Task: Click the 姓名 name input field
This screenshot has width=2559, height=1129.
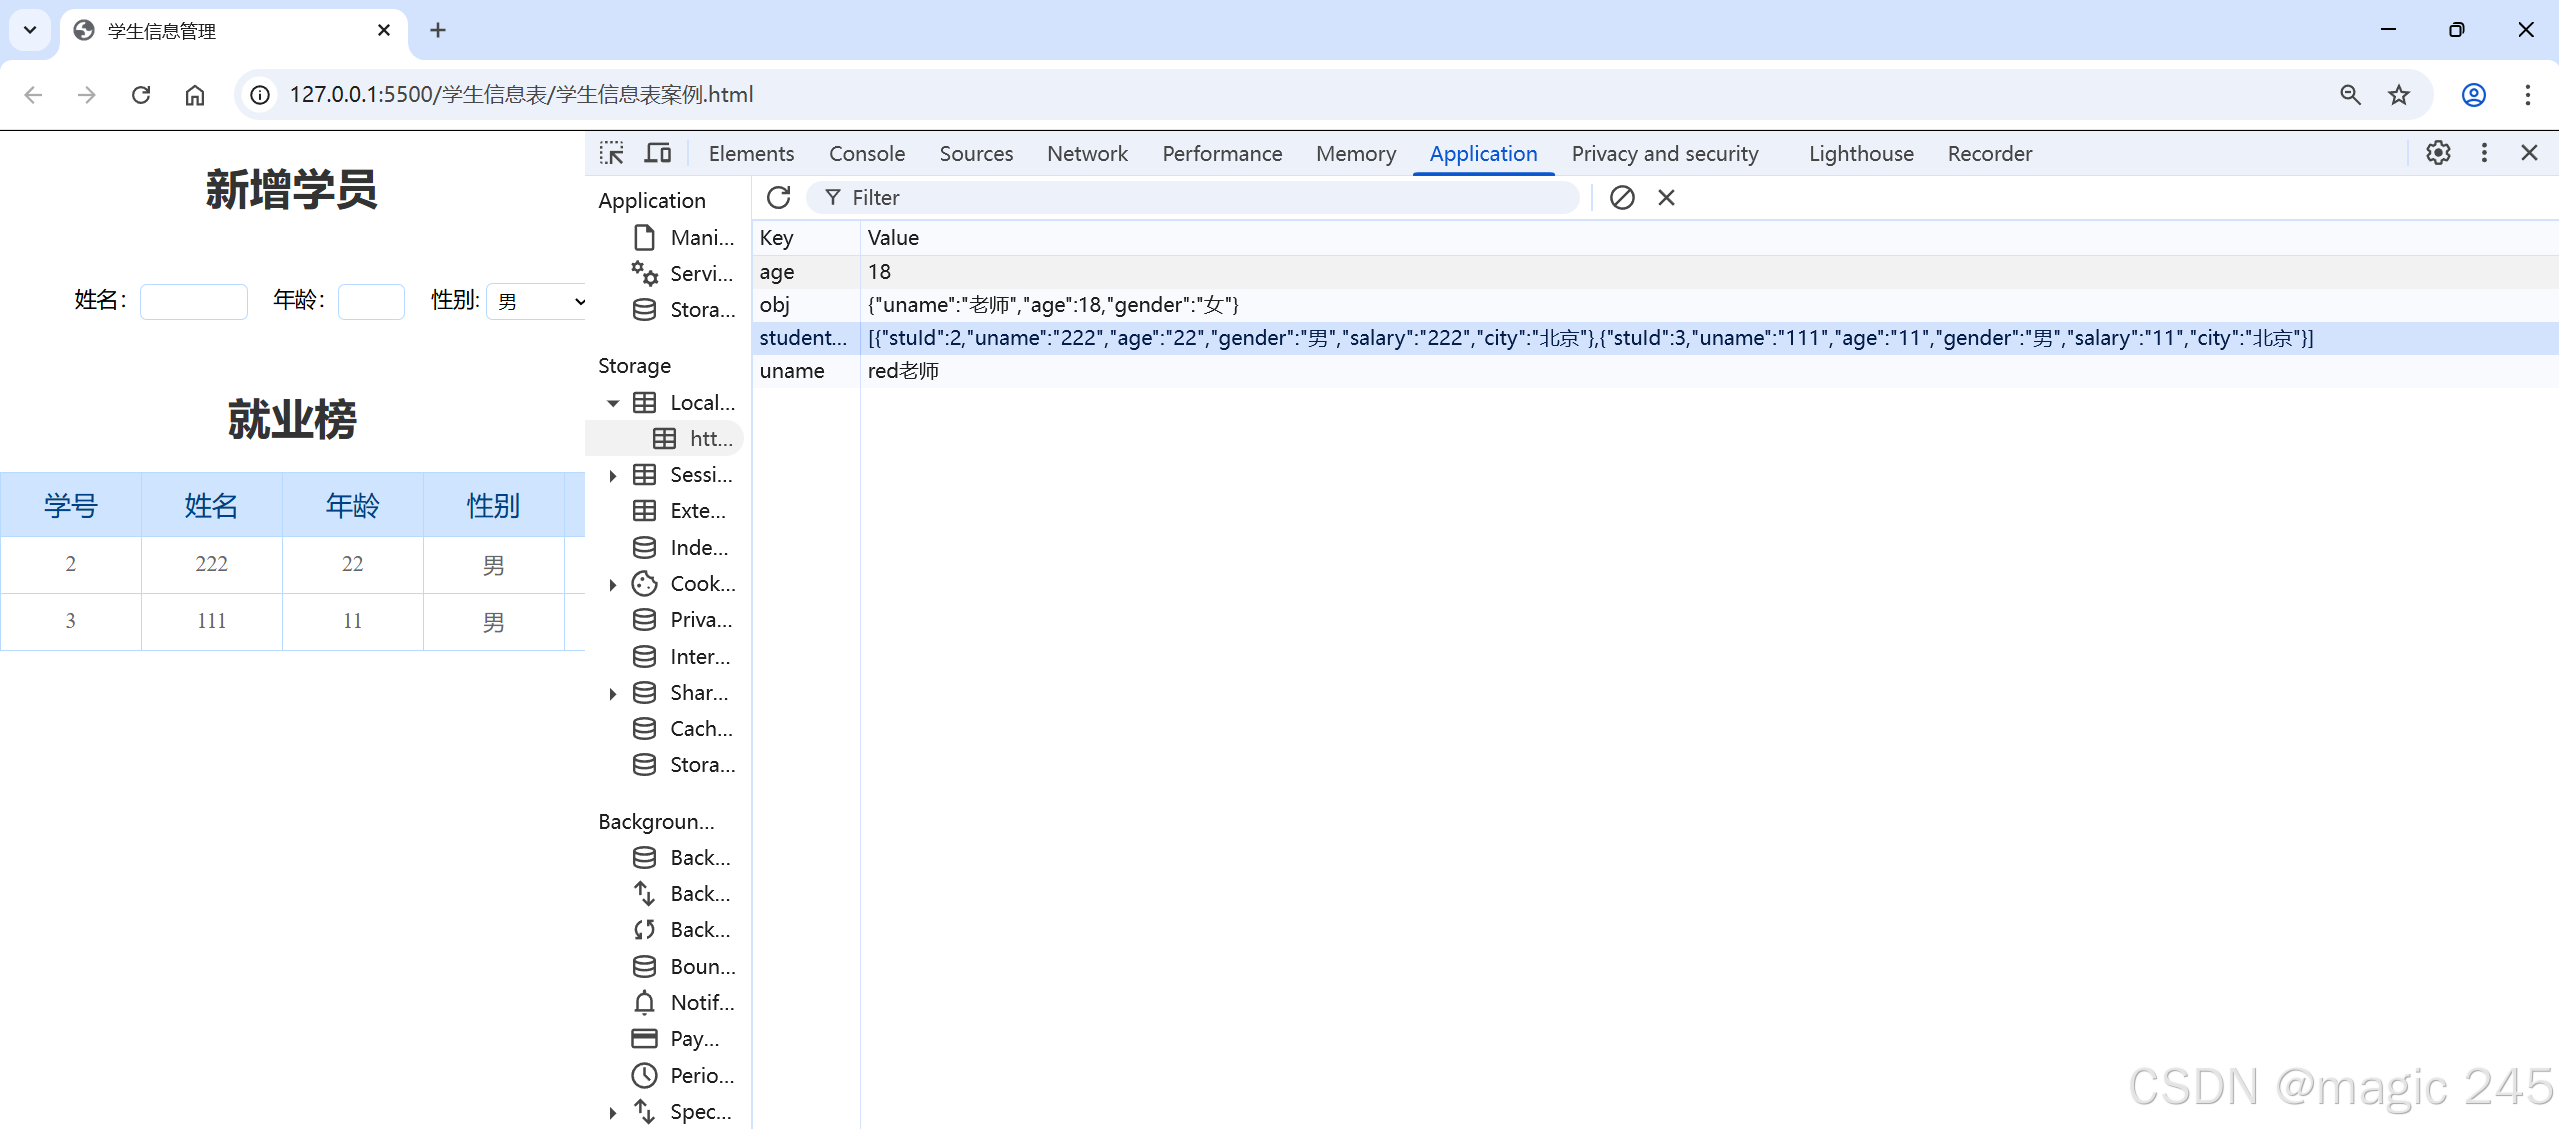Action: tap(194, 301)
